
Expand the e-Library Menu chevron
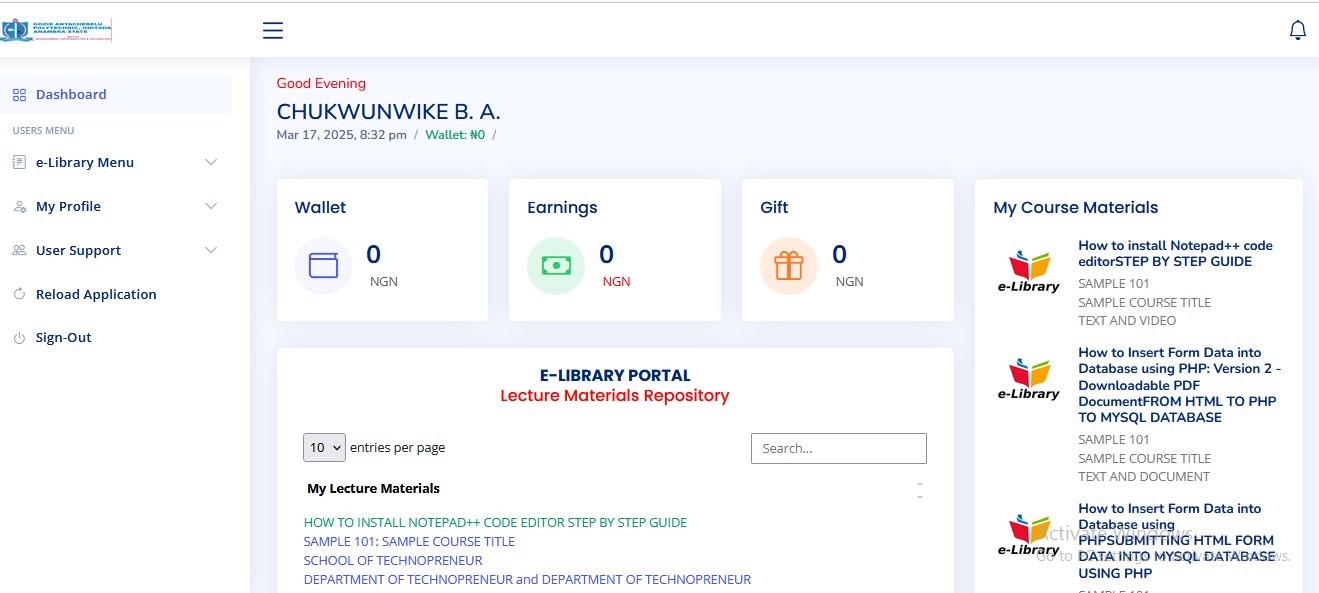(211, 162)
